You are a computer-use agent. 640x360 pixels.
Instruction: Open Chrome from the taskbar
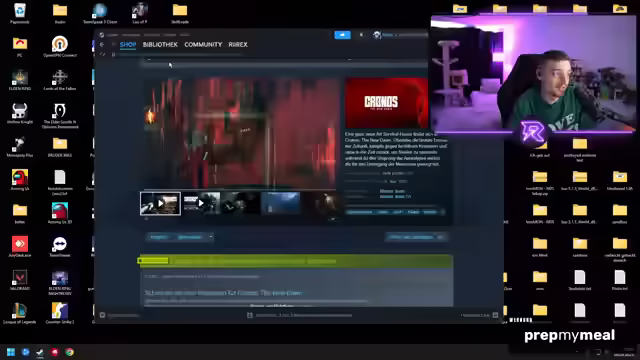(70, 352)
